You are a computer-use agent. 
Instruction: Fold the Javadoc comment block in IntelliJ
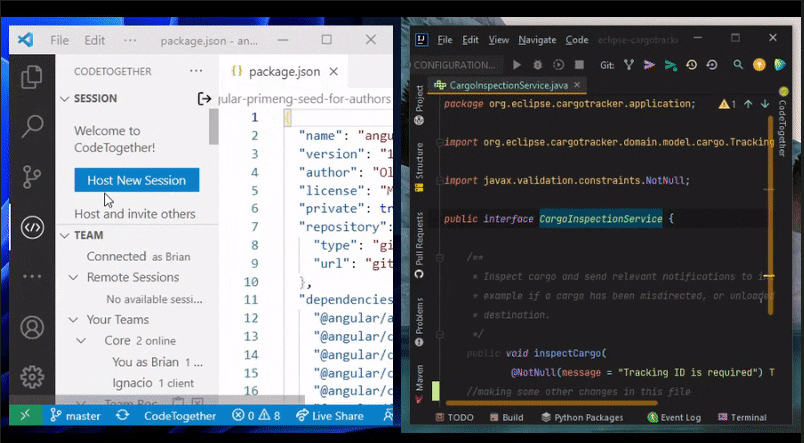click(439, 257)
